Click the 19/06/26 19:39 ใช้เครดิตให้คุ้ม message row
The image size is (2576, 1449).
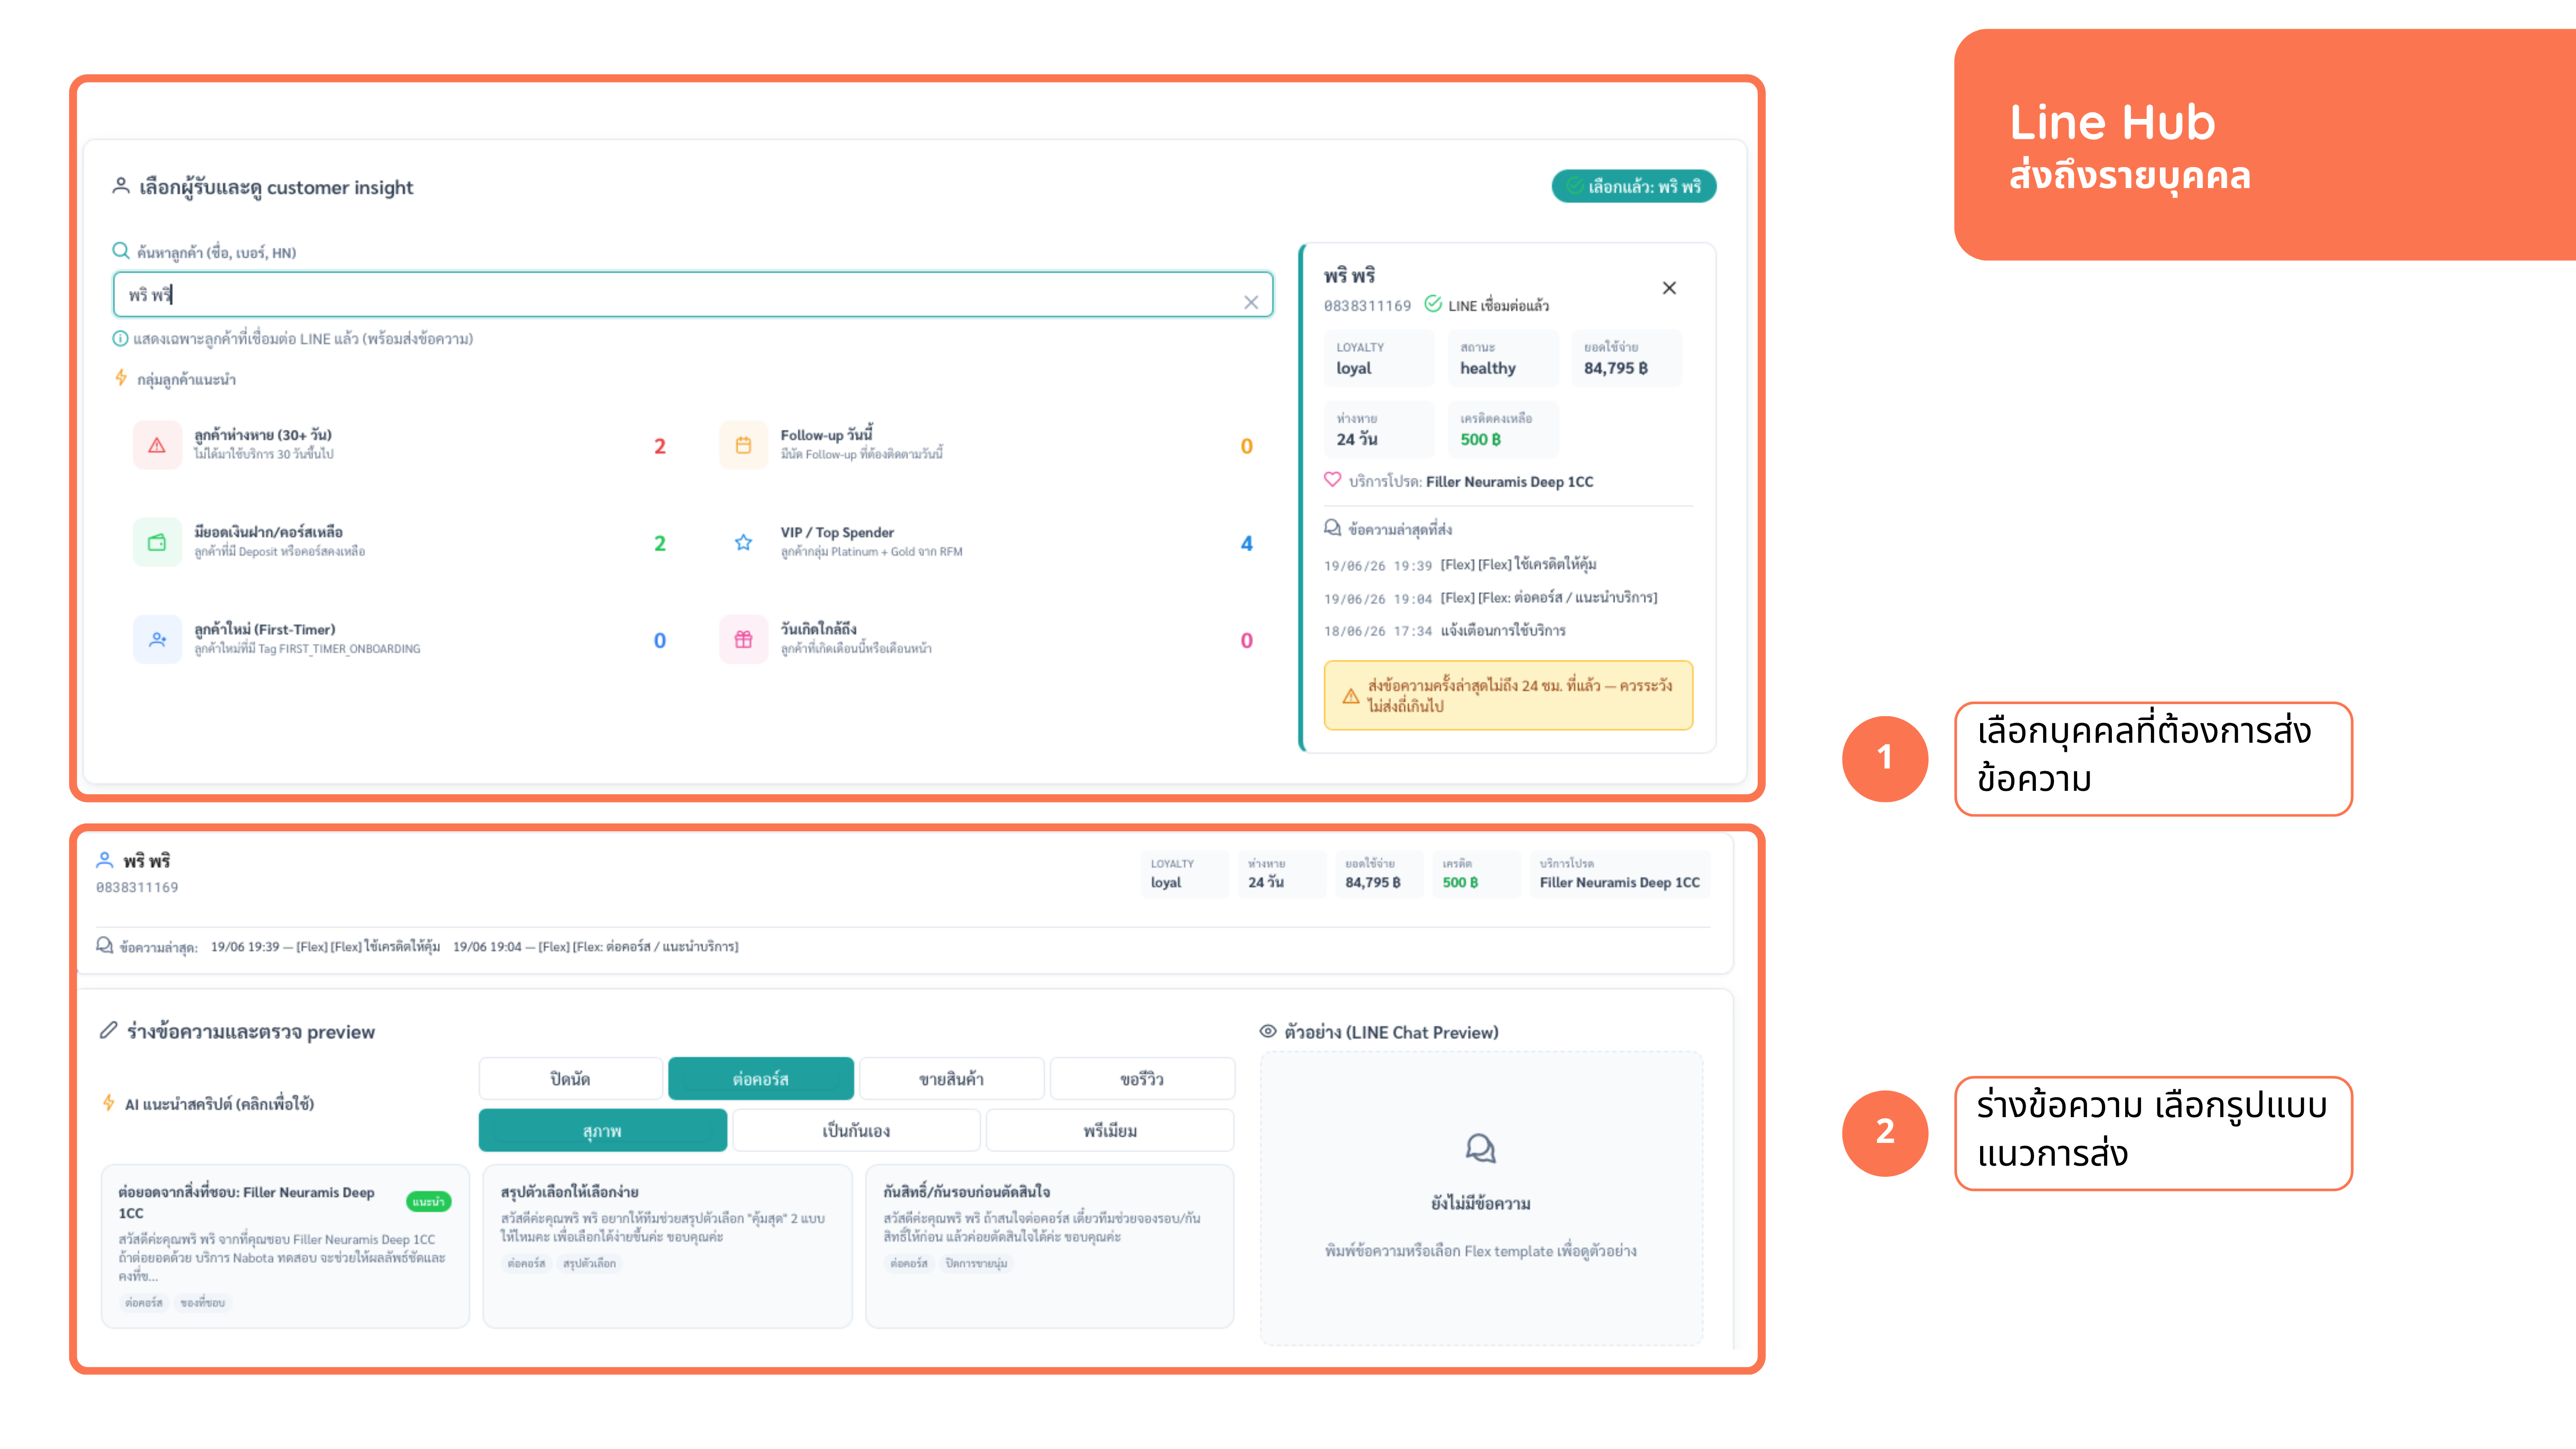[1508, 565]
